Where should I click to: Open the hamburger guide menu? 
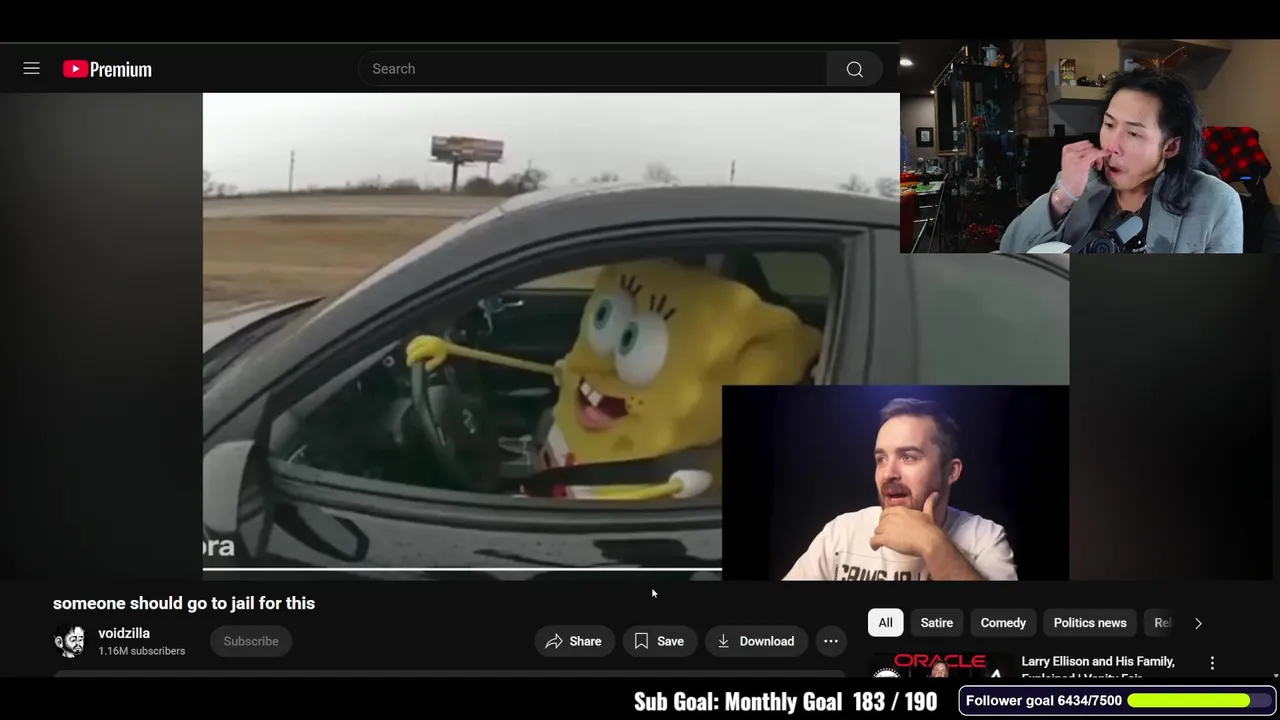point(31,69)
